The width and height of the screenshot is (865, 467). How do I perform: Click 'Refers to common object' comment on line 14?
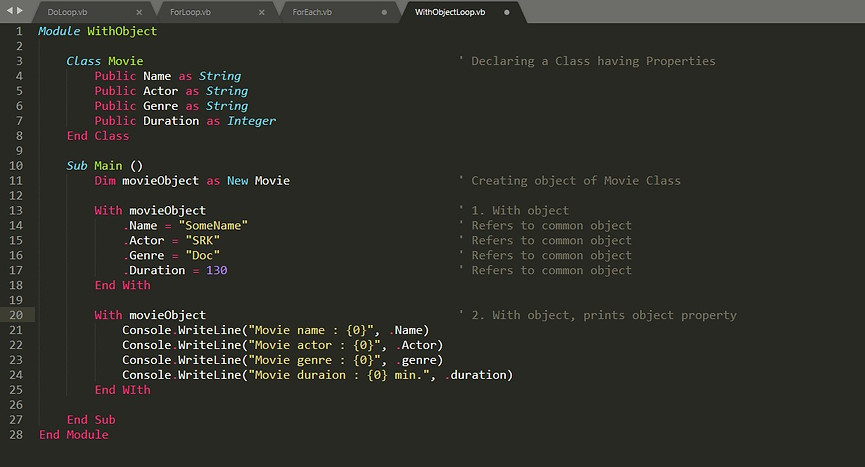[x=545, y=226]
